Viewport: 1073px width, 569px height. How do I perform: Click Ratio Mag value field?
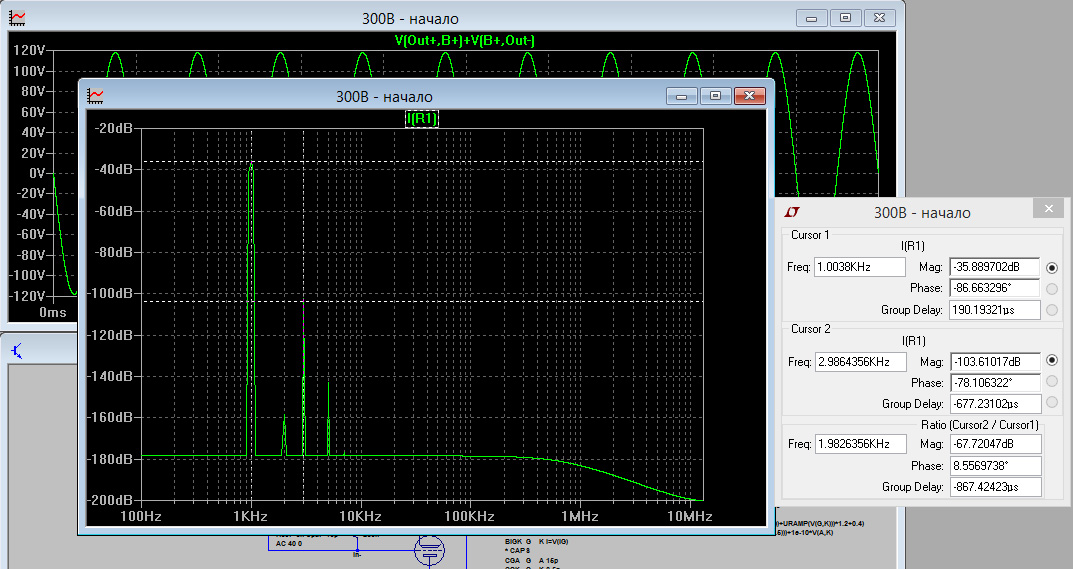pos(994,444)
